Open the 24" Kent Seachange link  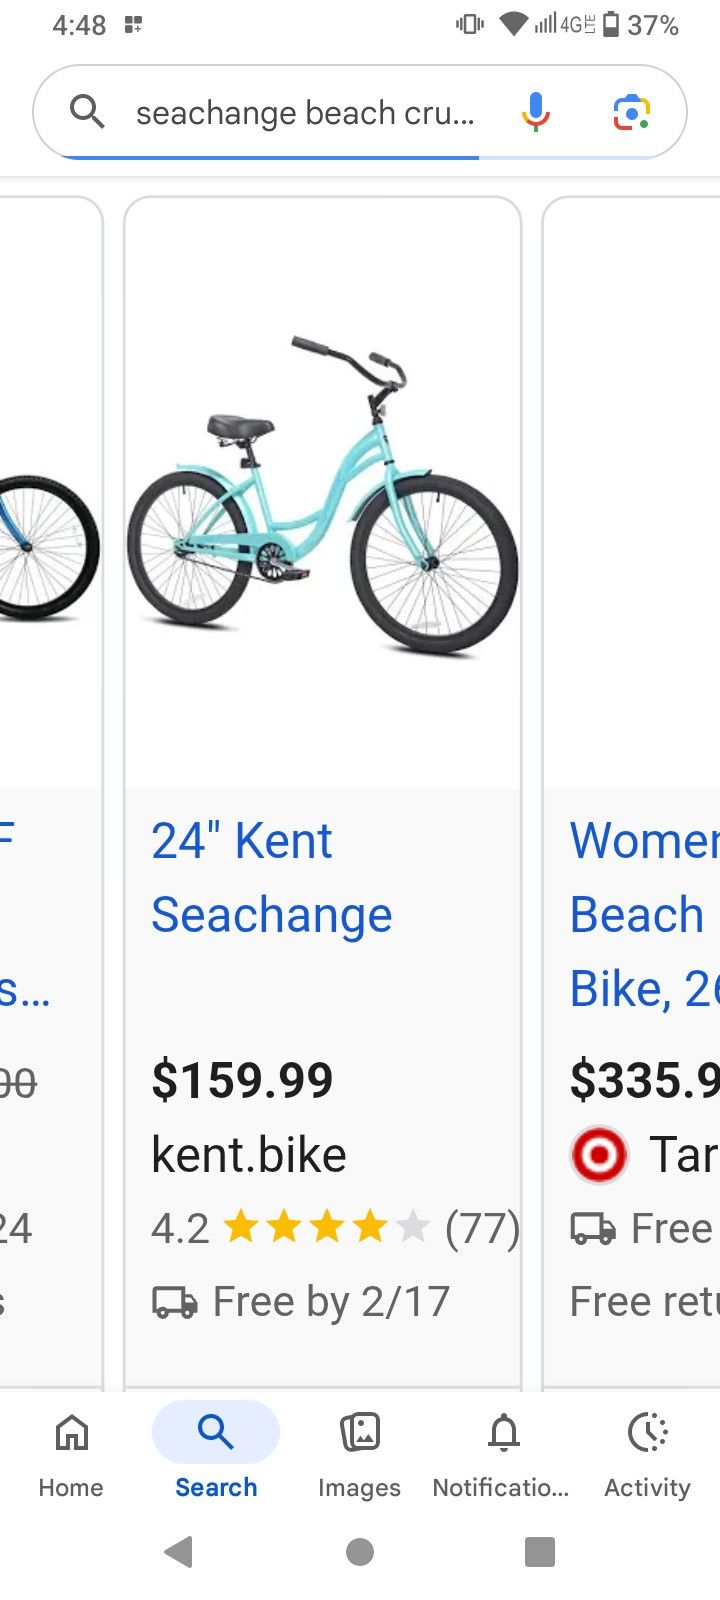pyautogui.click(x=271, y=877)
